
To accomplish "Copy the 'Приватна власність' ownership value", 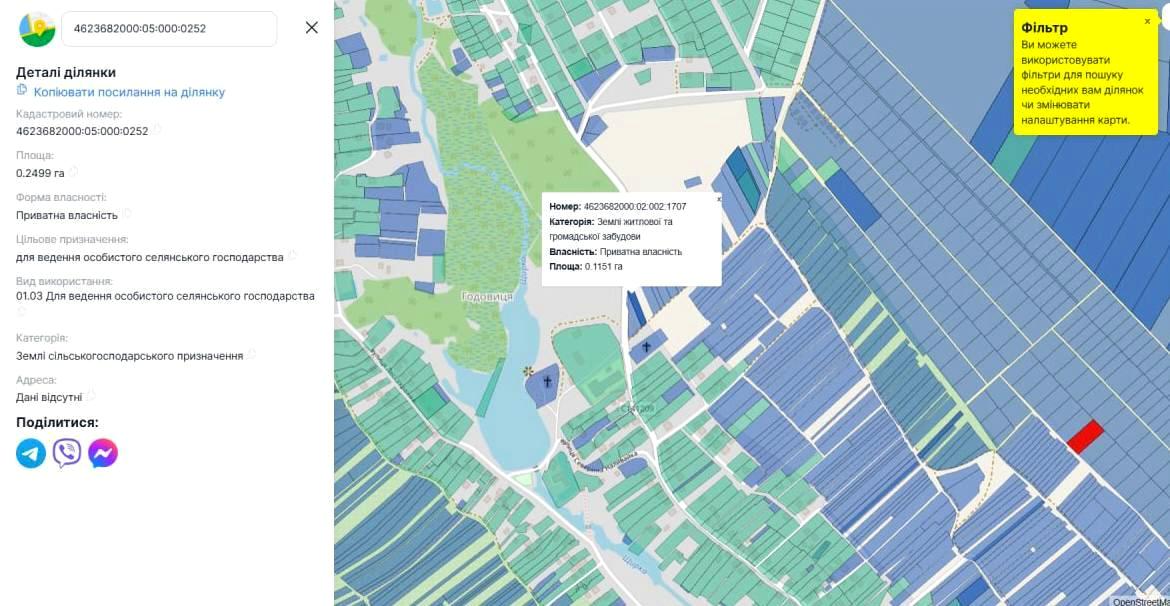I will pos(127,214).
